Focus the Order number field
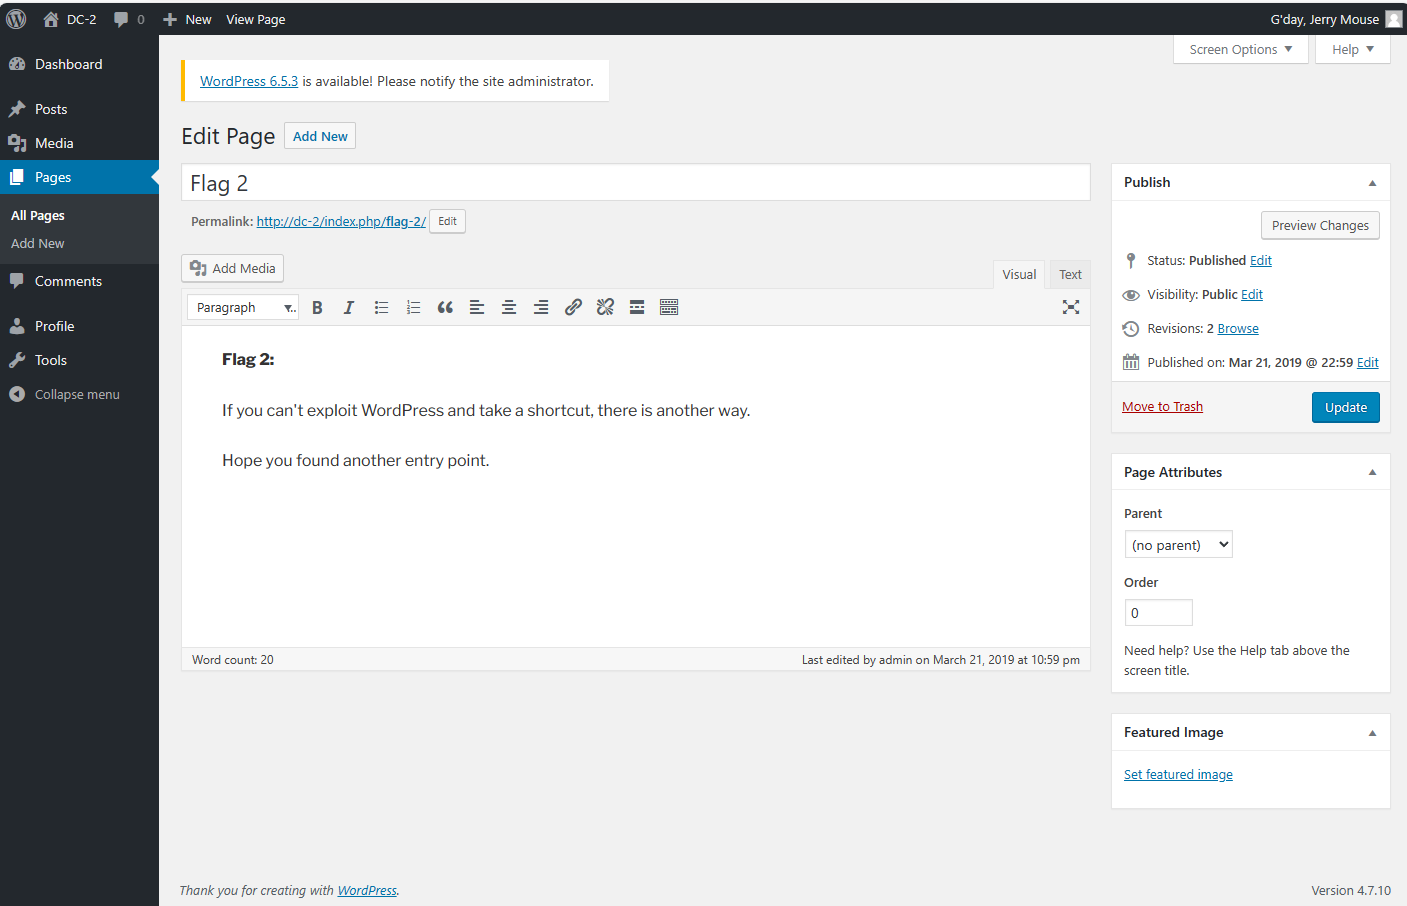Screen dimensions: 1407x906 click(1159, 612)
